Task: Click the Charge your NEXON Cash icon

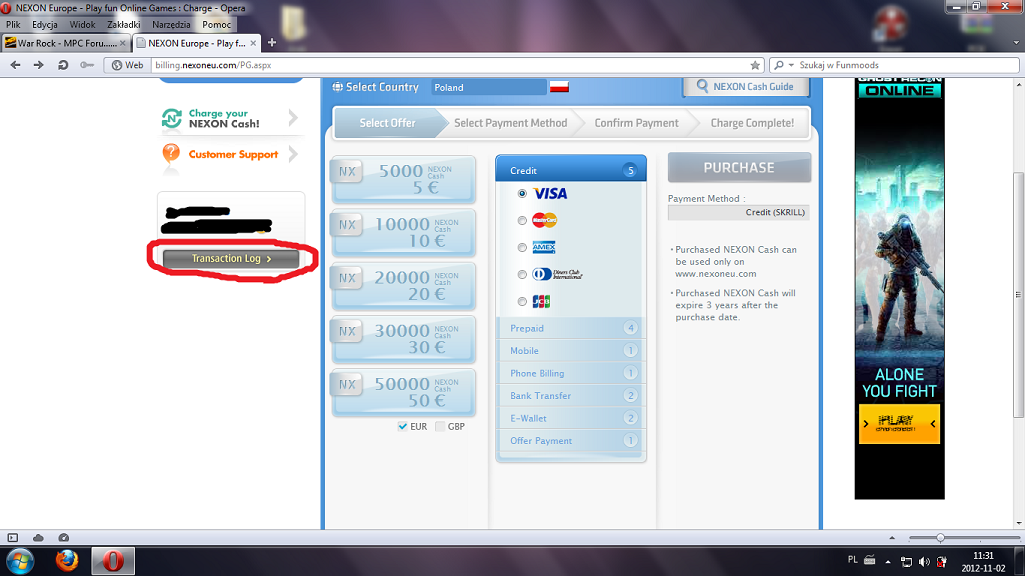Action: point(172,118)
